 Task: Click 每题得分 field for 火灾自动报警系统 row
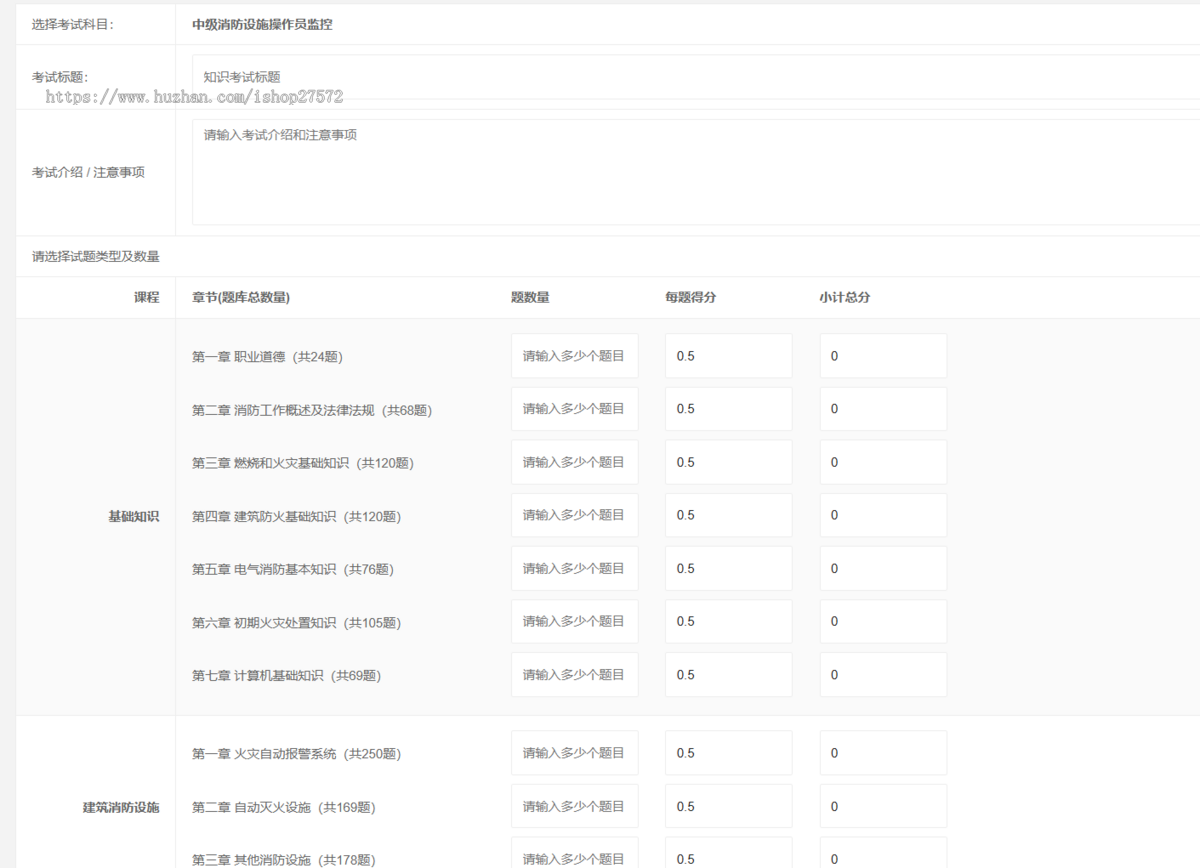[729, 753]
